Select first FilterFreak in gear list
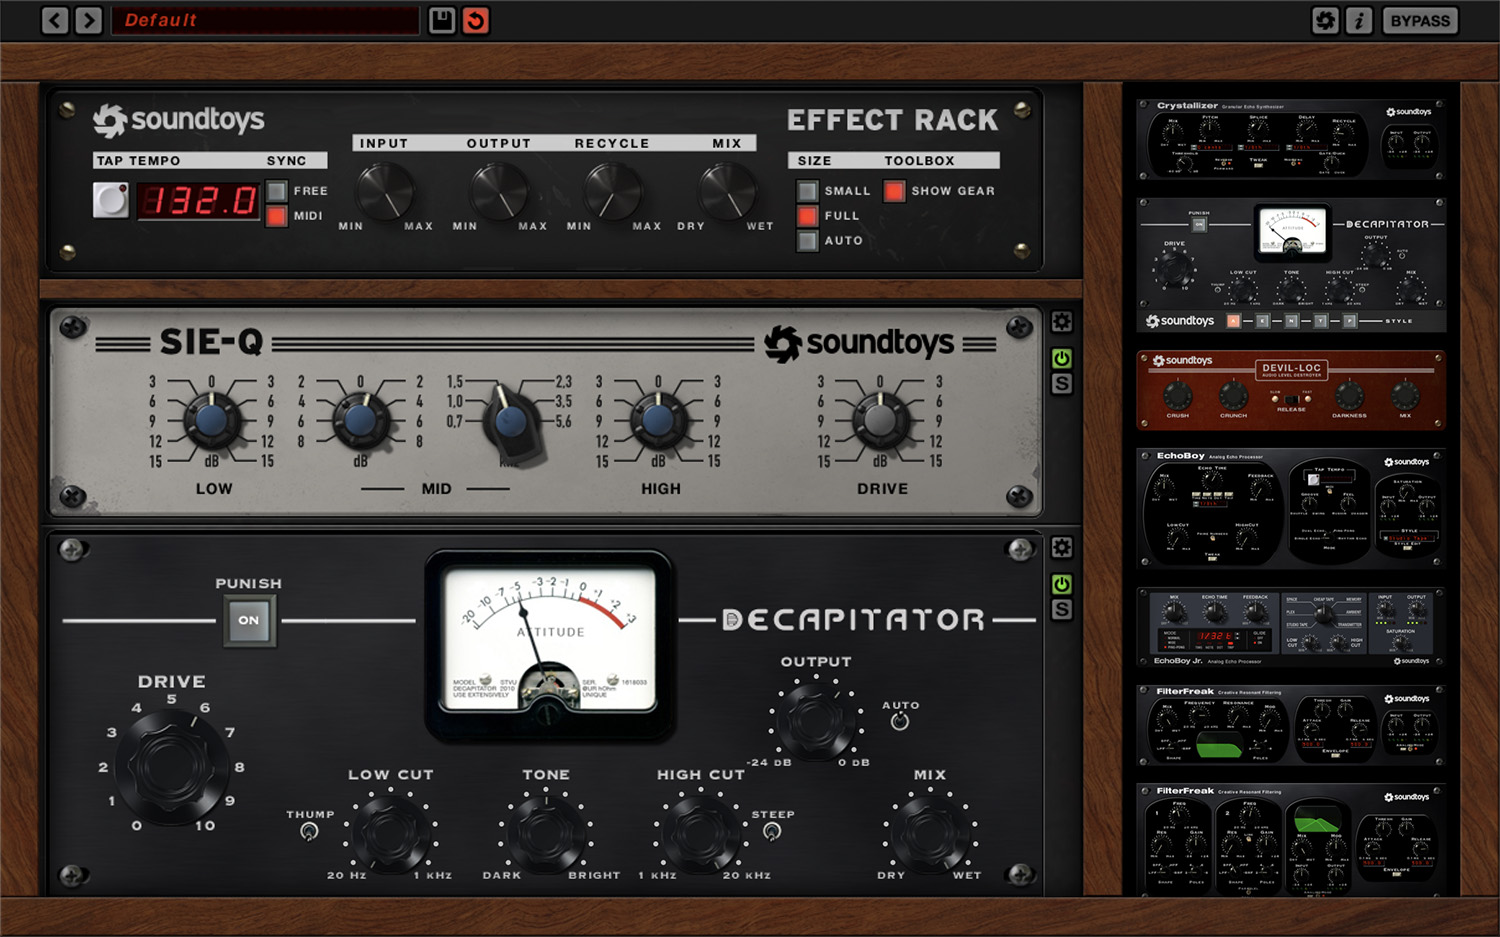 point(1291,725)
